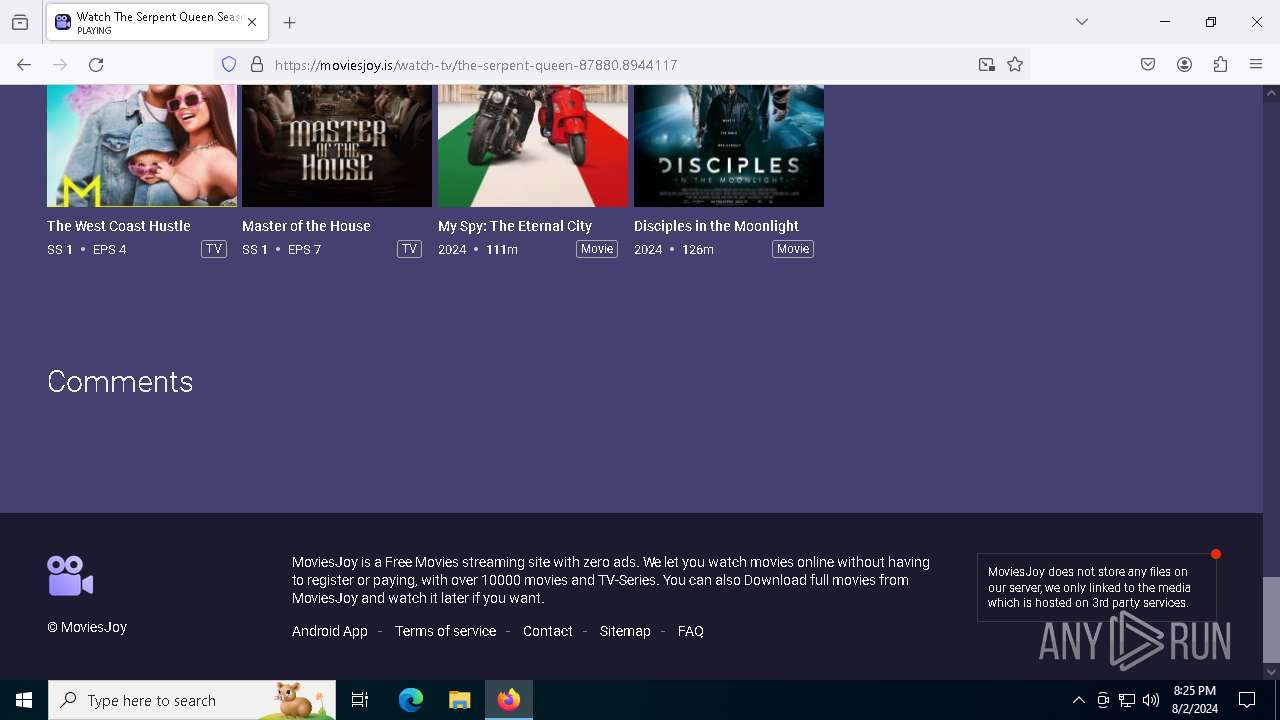This screenshot has width=1280, height=720.
Task: Open FAQ footer link
Action: click(x=691, y=631)
